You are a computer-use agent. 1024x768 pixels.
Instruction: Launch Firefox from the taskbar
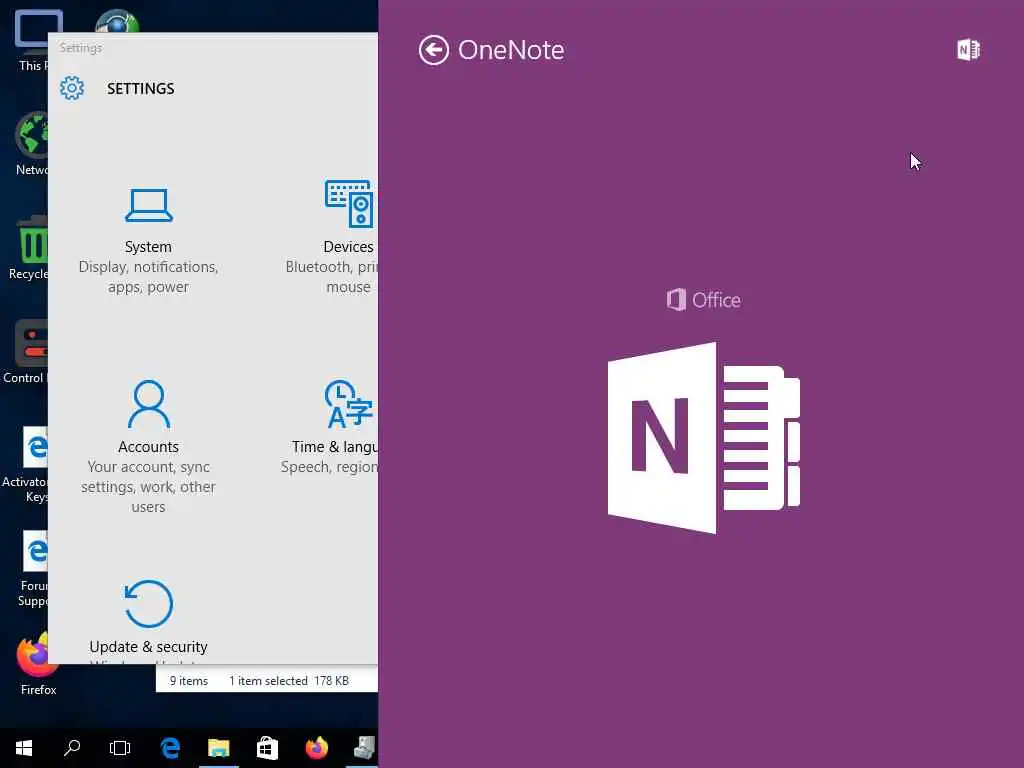click(317, 748)
